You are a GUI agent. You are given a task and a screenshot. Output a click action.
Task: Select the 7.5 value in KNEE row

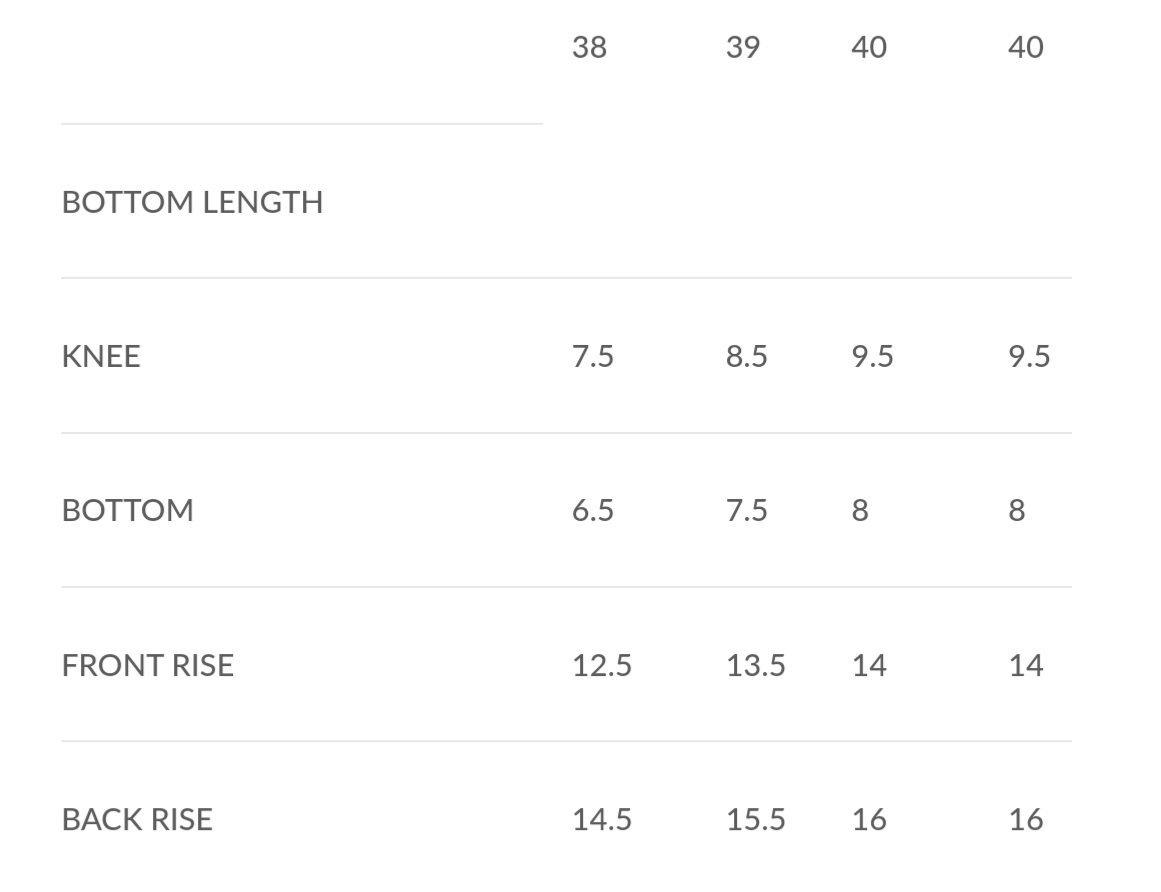592,356
